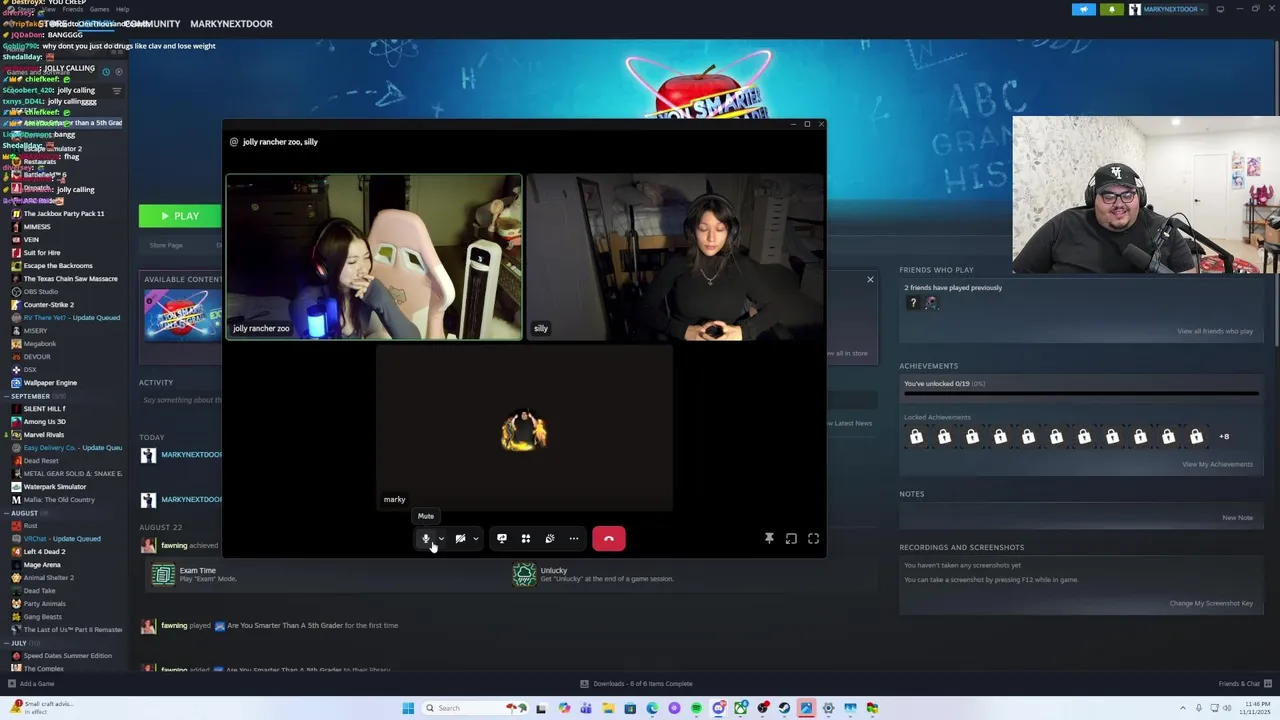Viewport: 1280px width, 720px height.
Task: Select Gang Beasts in library list
Action: point(42,616)
